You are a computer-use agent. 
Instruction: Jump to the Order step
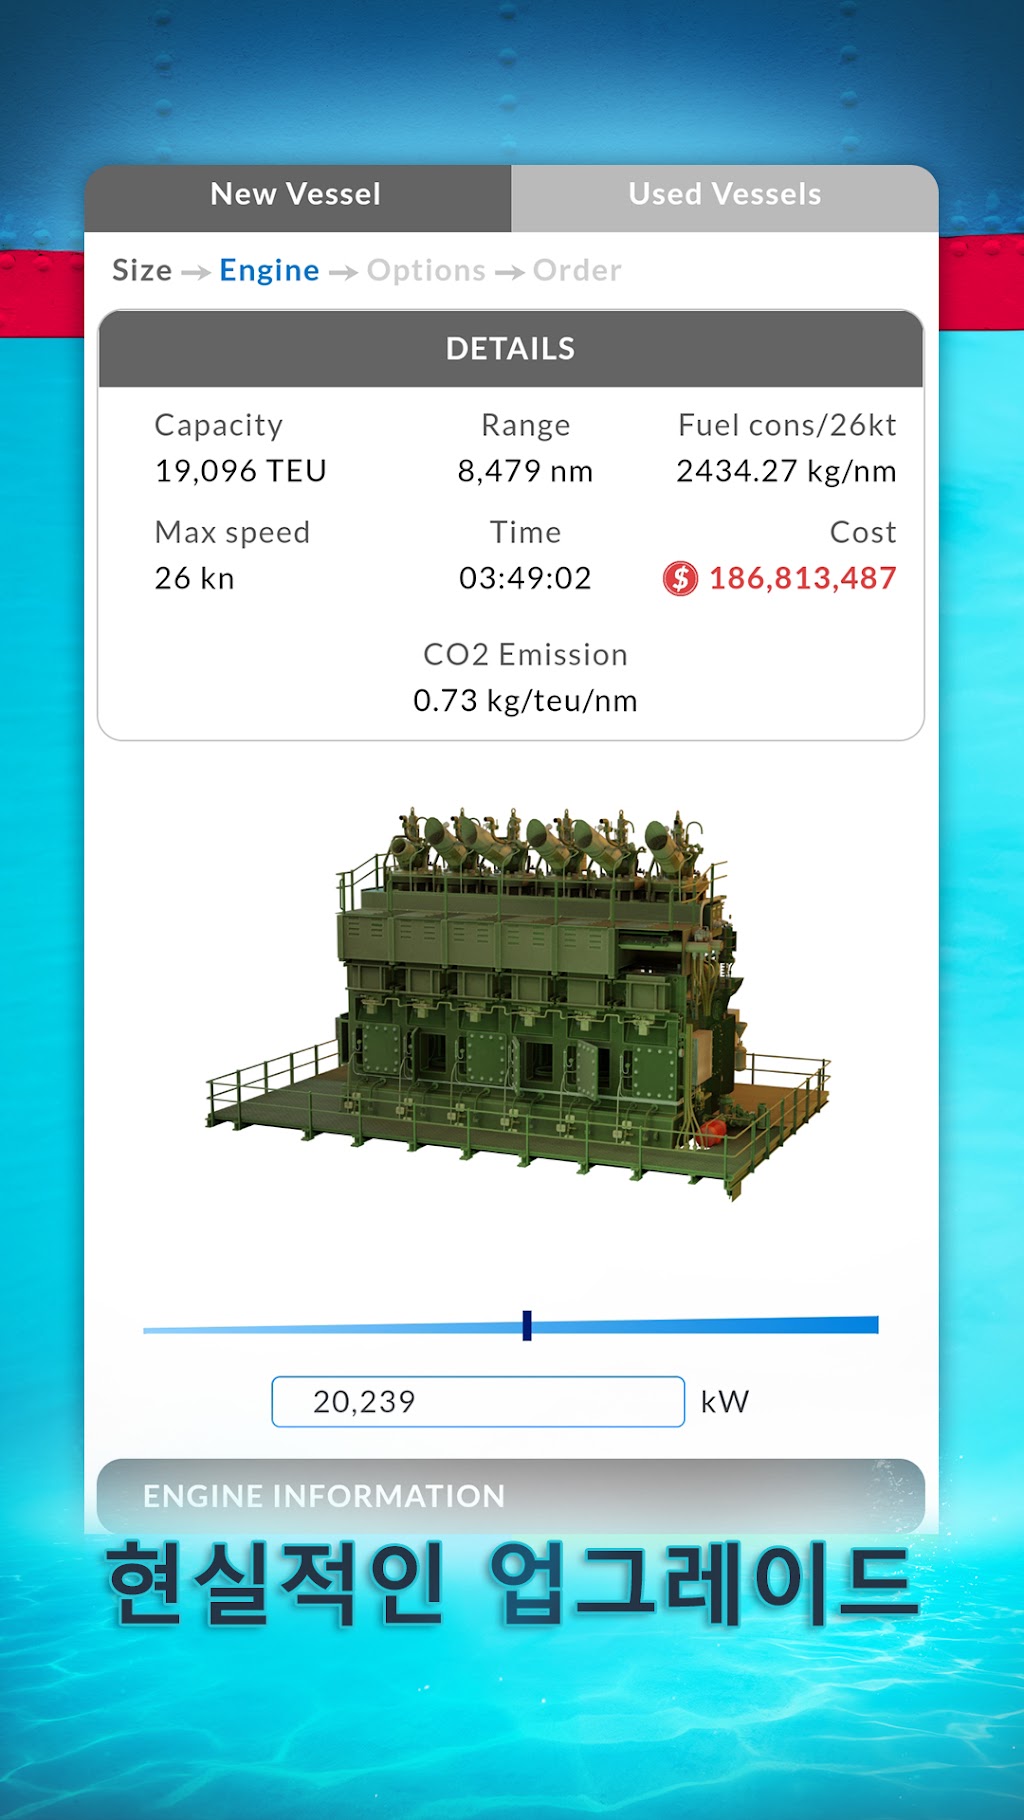[577, 270]
